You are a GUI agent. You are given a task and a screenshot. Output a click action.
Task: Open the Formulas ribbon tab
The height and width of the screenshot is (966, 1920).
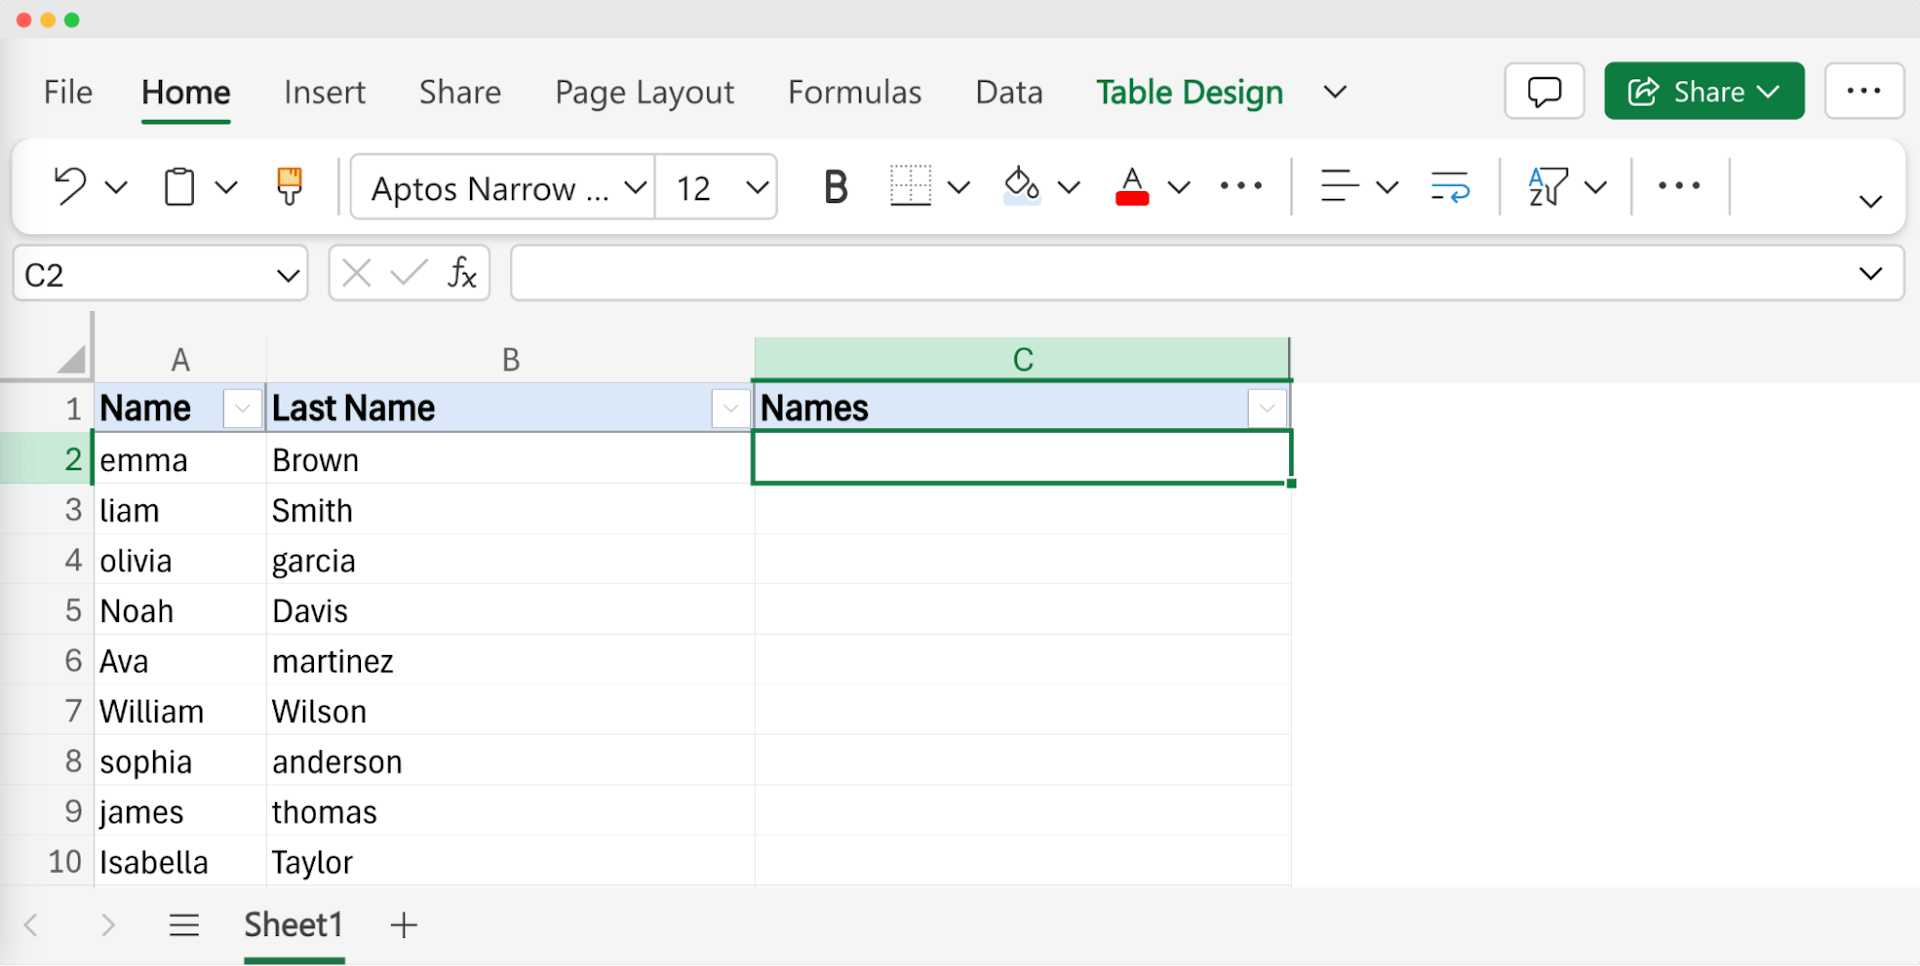[x=854, y=91]
